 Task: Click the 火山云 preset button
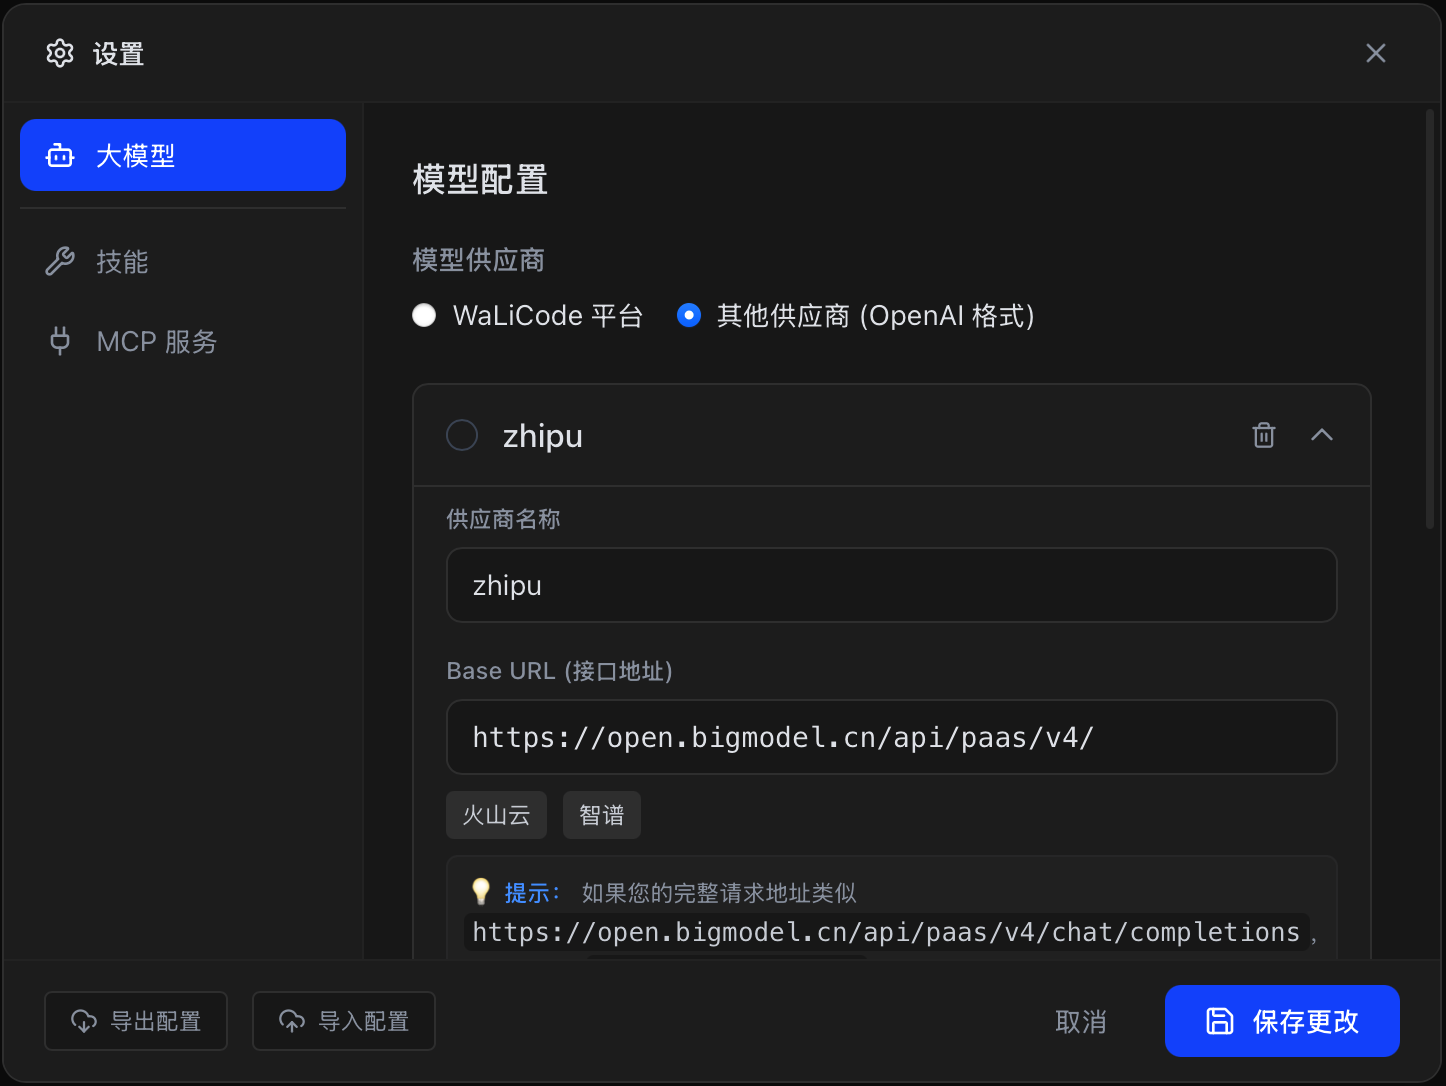coord(496,815)
